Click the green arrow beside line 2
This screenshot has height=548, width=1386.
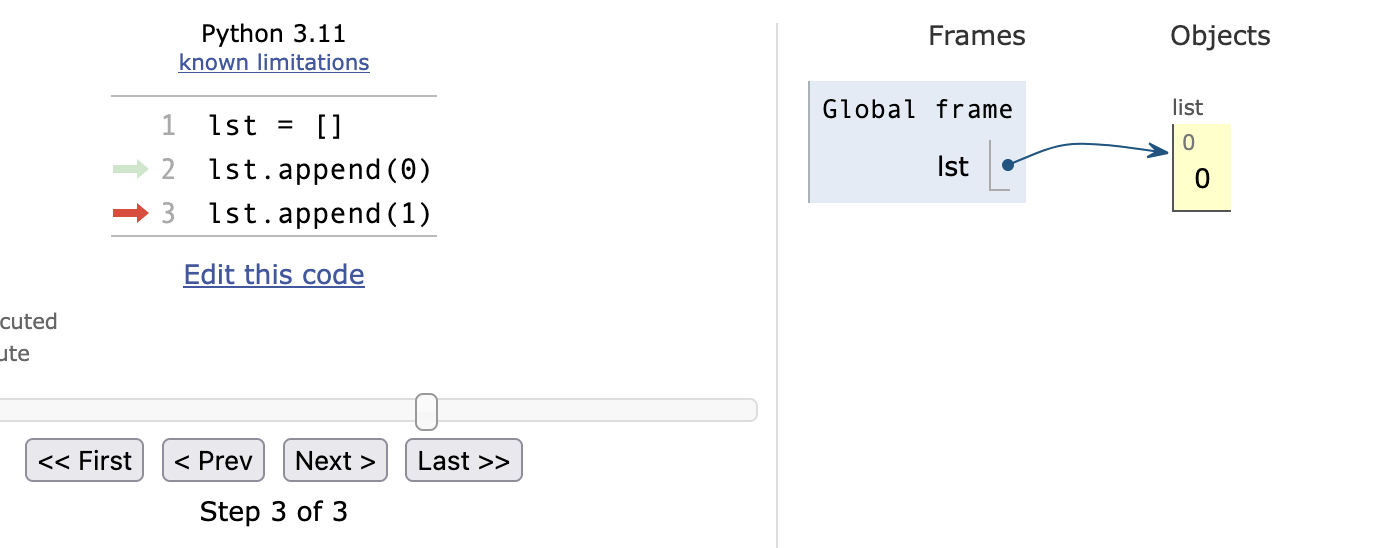point(130,170)
